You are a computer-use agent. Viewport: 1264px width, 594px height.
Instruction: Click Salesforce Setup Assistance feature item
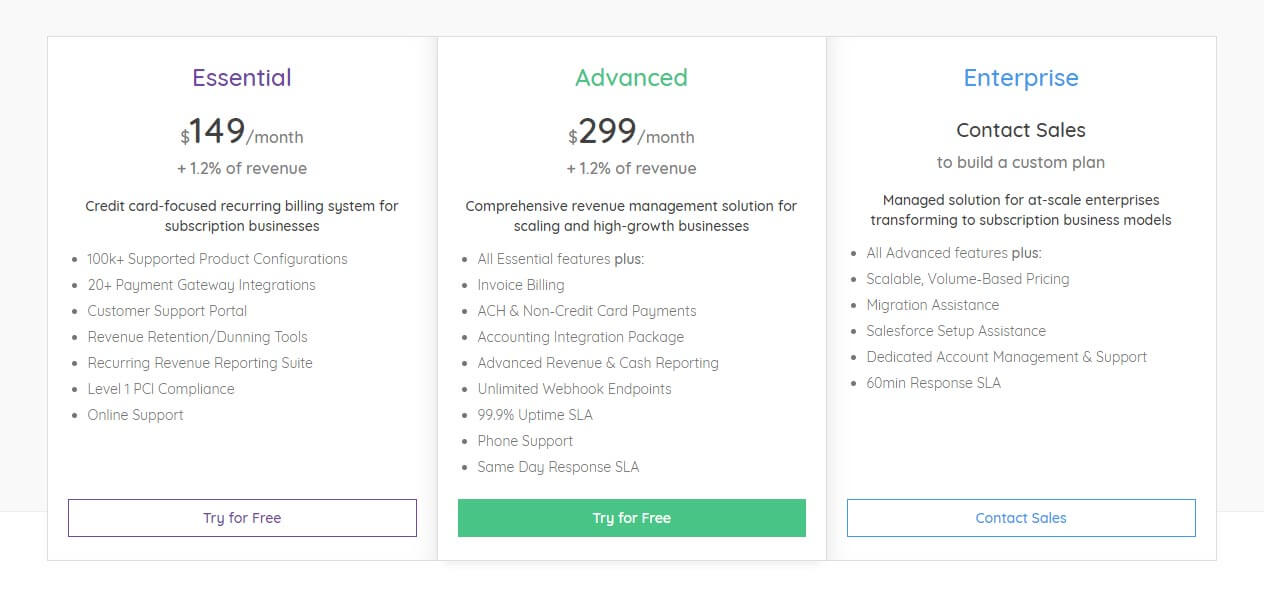point(956,331)
